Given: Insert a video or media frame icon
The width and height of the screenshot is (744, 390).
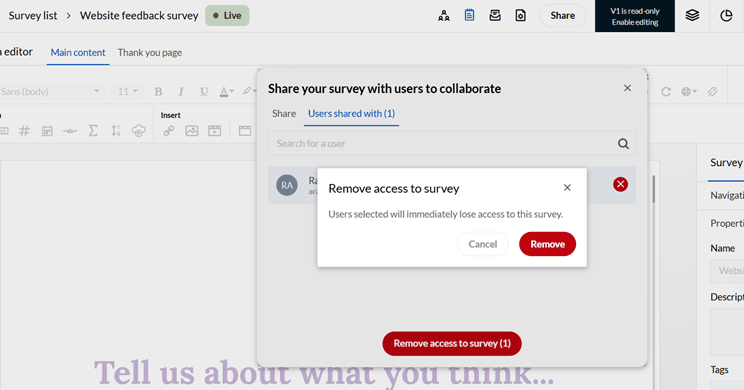Looking at the screenshot, I should click(x=214, y=131).
